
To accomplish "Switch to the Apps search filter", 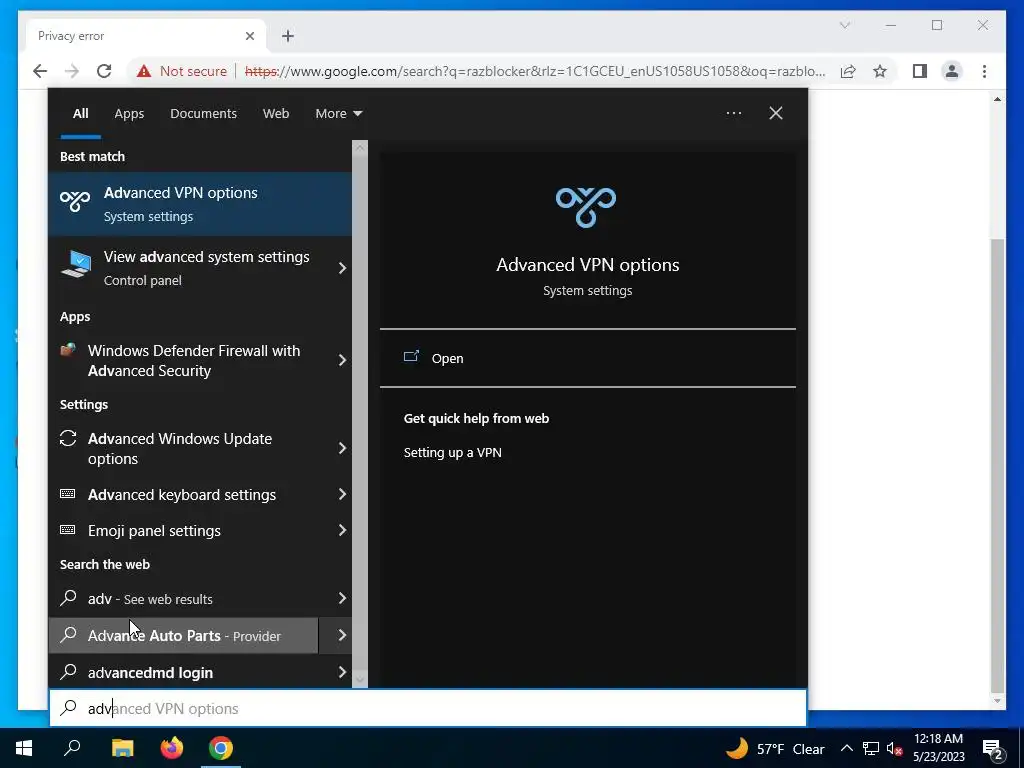I will pyautogui.click(x=129, y=114).
